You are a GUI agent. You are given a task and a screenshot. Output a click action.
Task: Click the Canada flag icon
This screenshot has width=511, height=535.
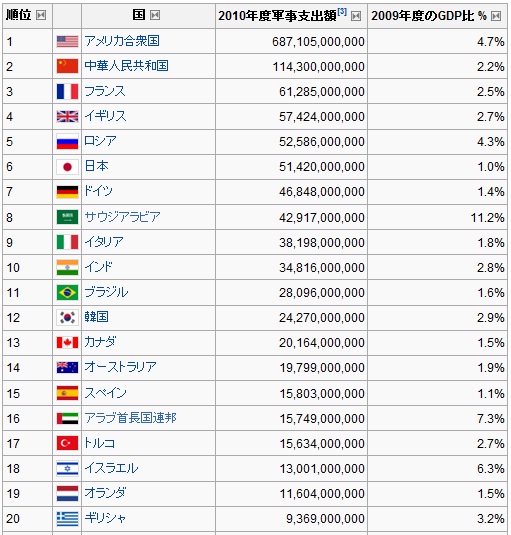pyautogui.click(x=67, y=343)
